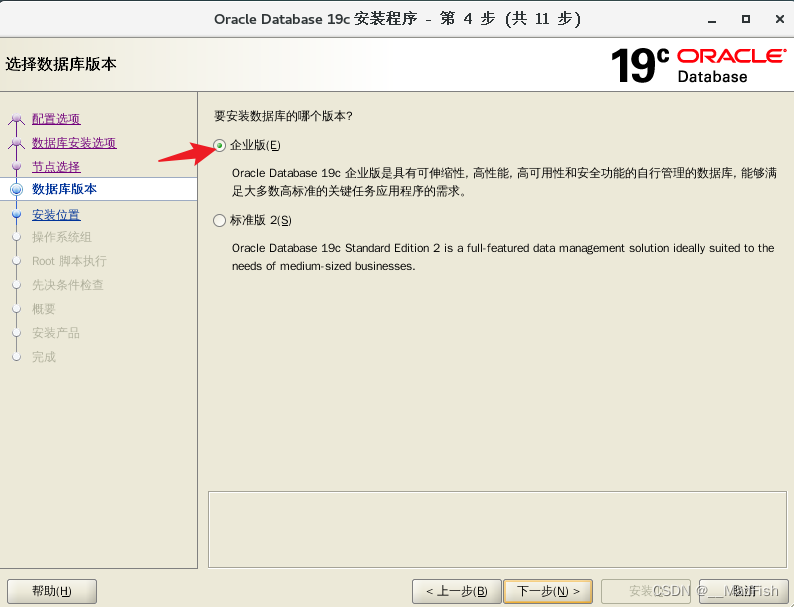The width and height of the screenshot is (794, 607).
Task: Select the 企业版(E) radio button
Action: [219, 146]
